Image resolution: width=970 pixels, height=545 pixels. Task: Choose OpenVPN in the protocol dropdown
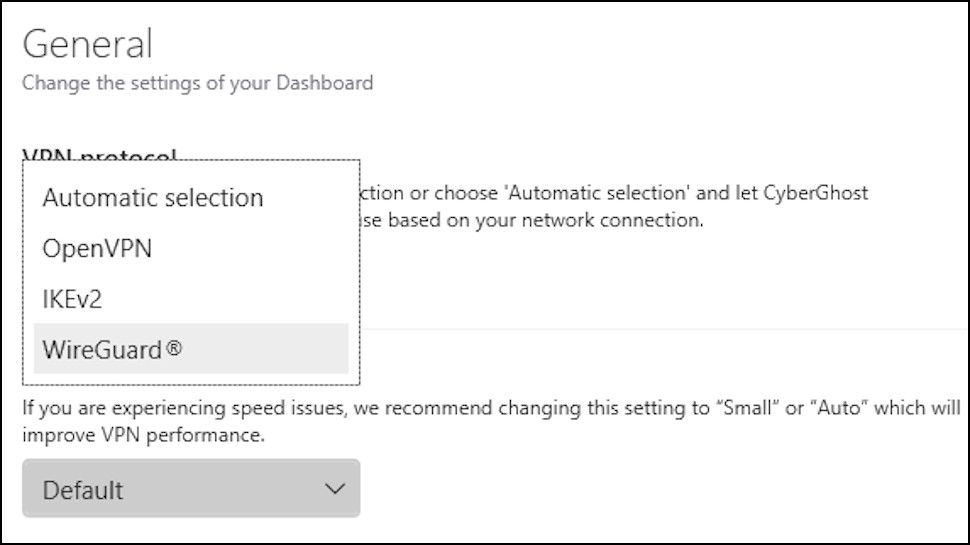[x=97, y=249]
